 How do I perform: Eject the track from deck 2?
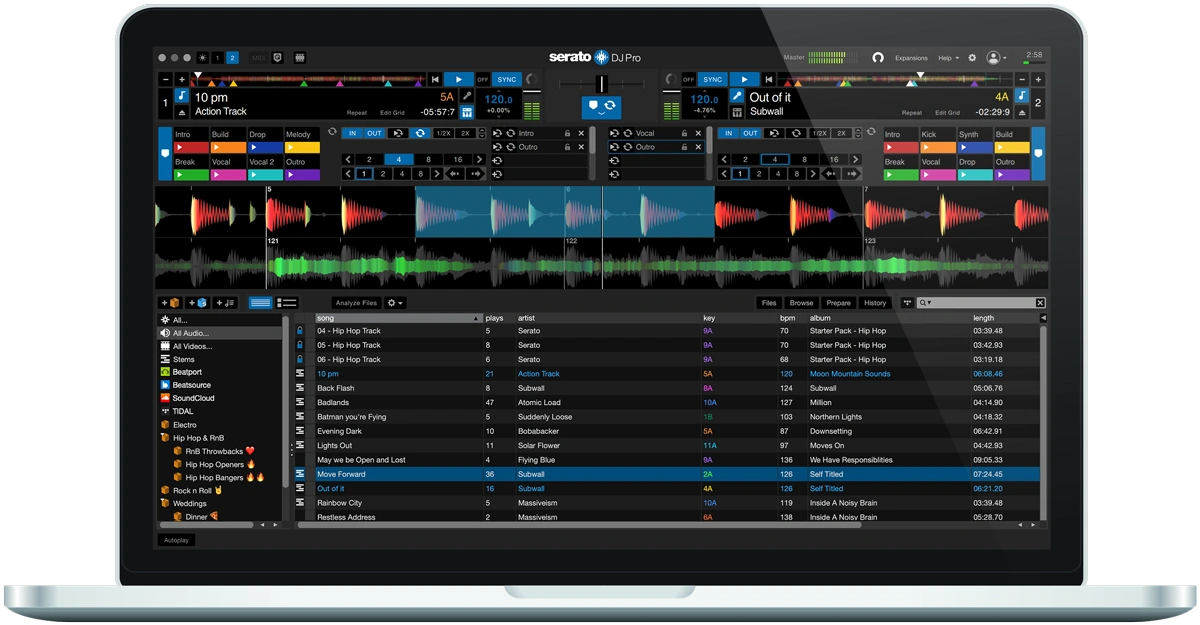coord(1022,112)
